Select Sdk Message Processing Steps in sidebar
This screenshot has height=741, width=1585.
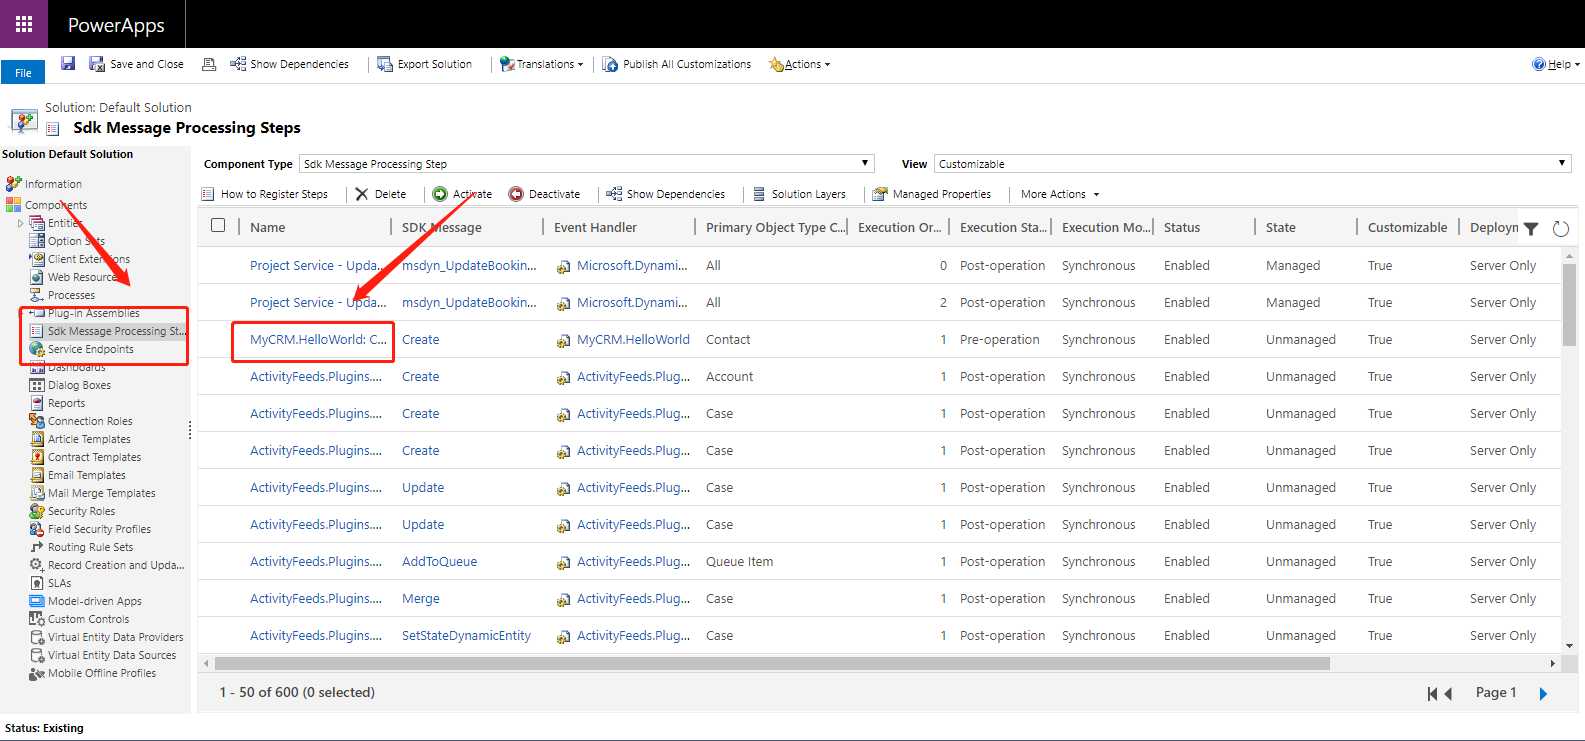click(116, 331)
